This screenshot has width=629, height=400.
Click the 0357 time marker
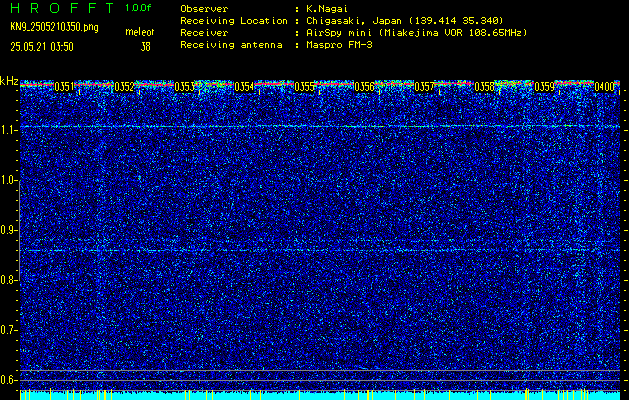(x=424, y=87)
